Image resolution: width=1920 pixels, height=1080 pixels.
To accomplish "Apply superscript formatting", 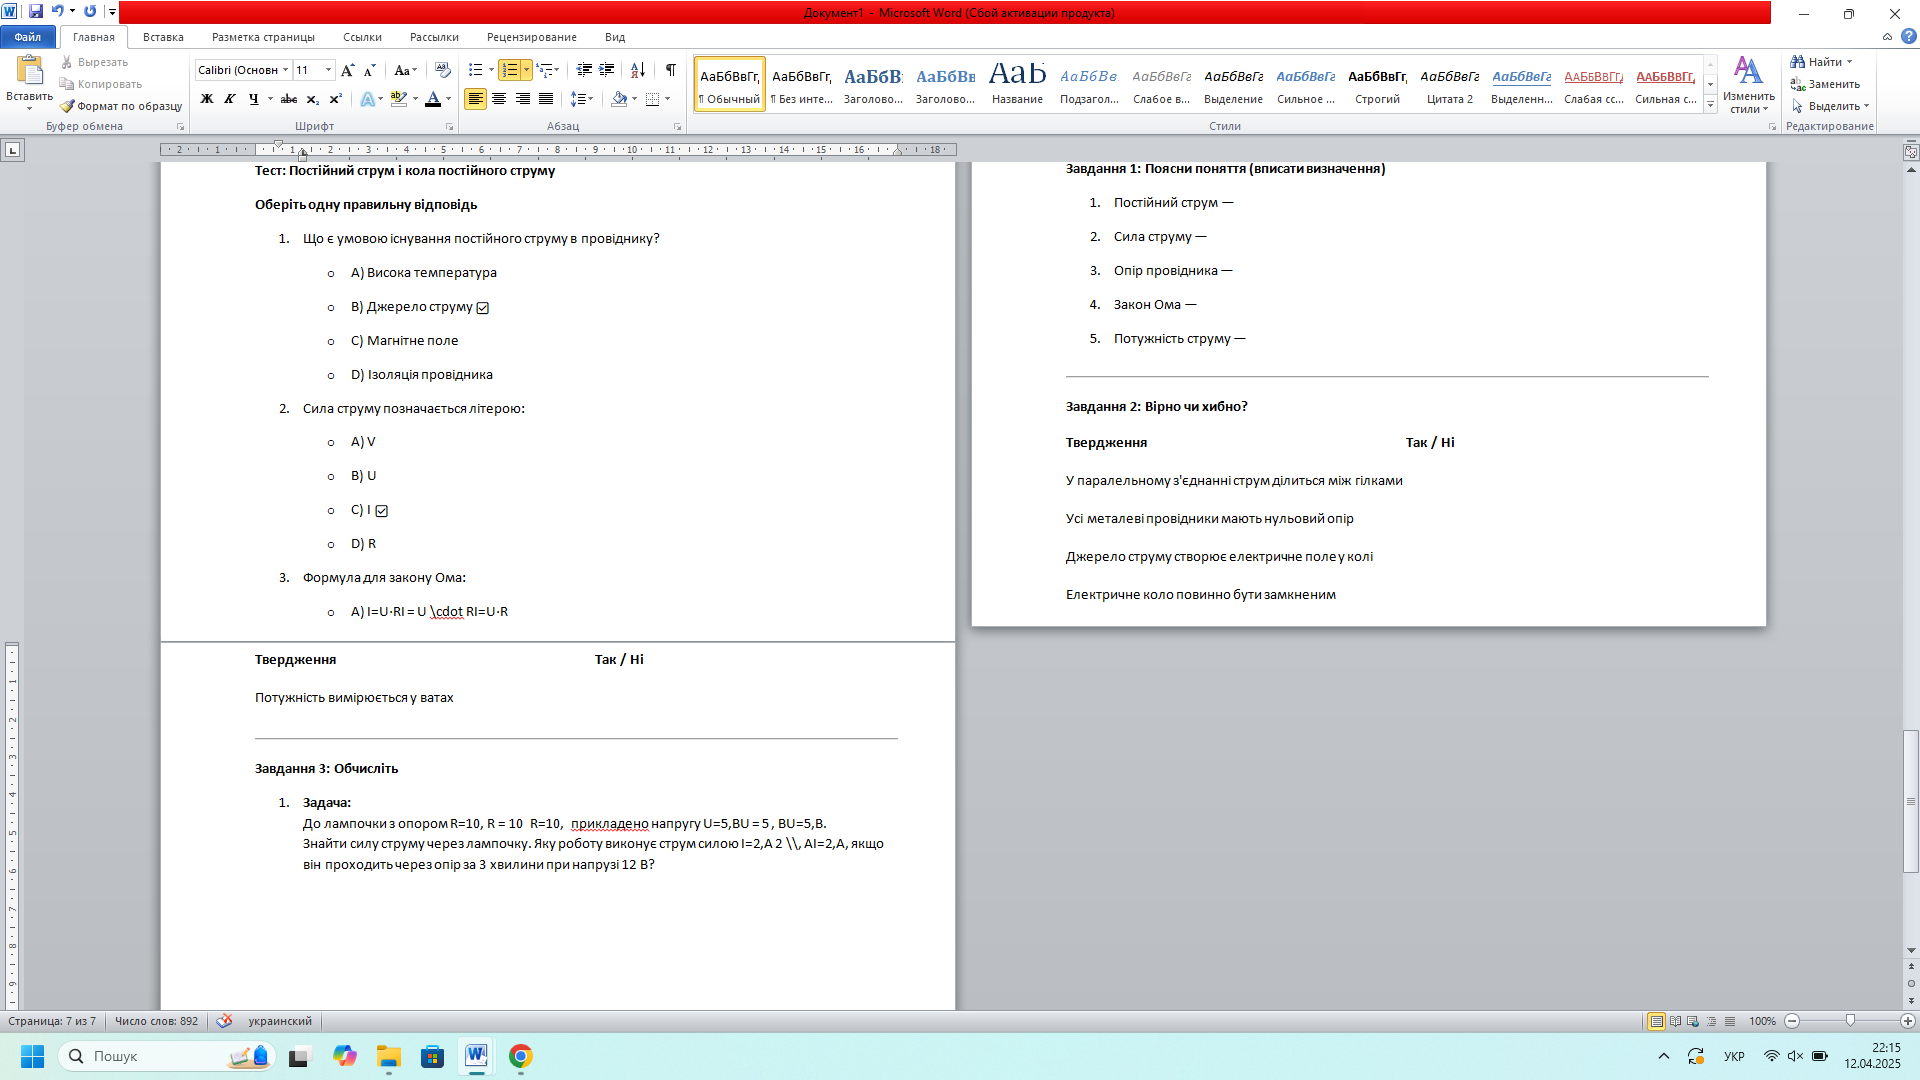I will pyautogui.click(x=336, y=99).
